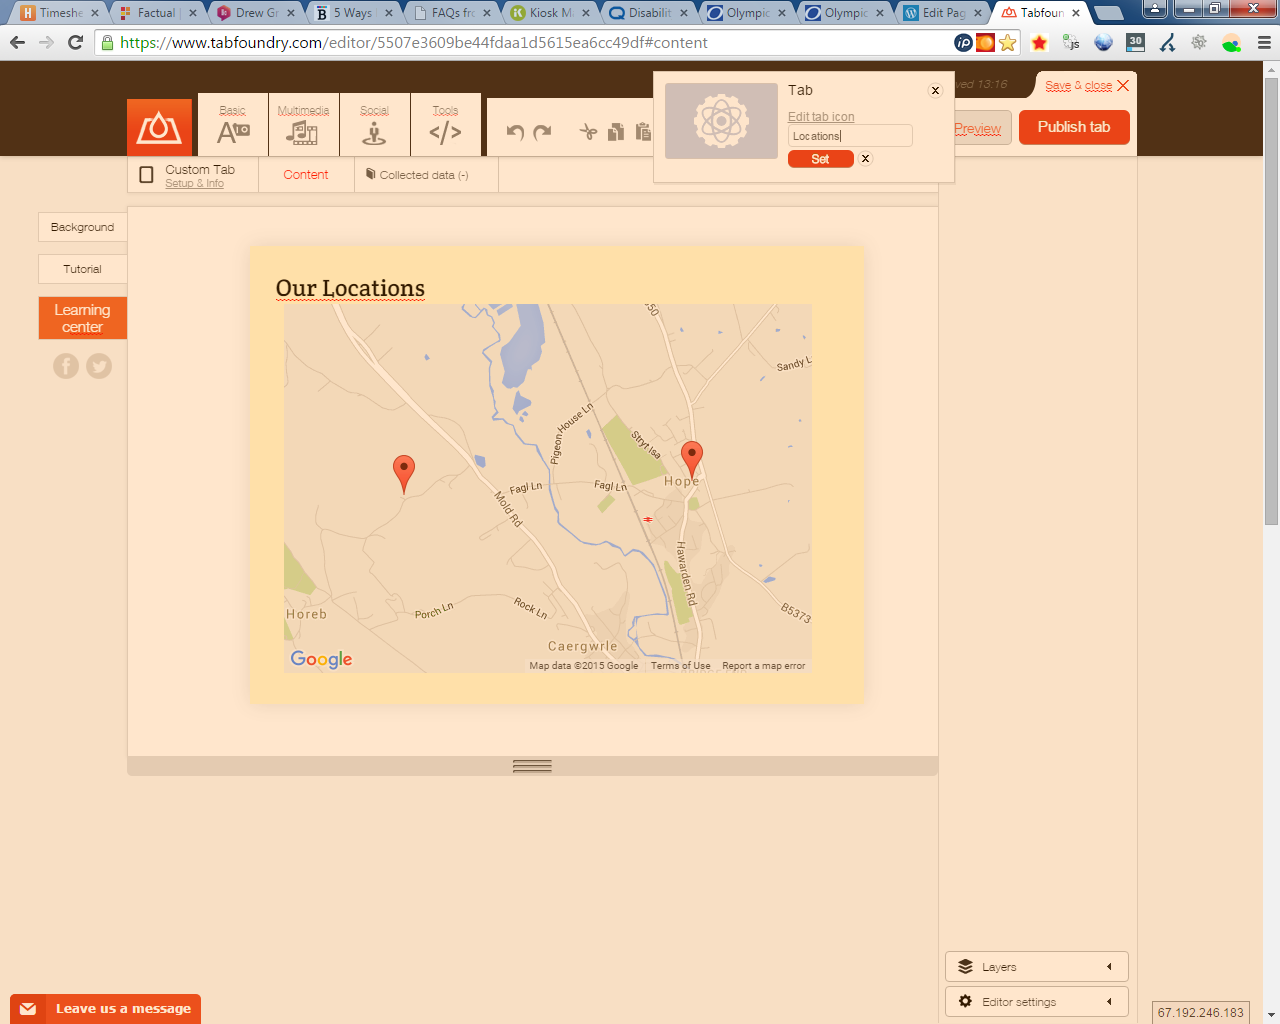Click the Cut scissors icon

pos(588,132)
